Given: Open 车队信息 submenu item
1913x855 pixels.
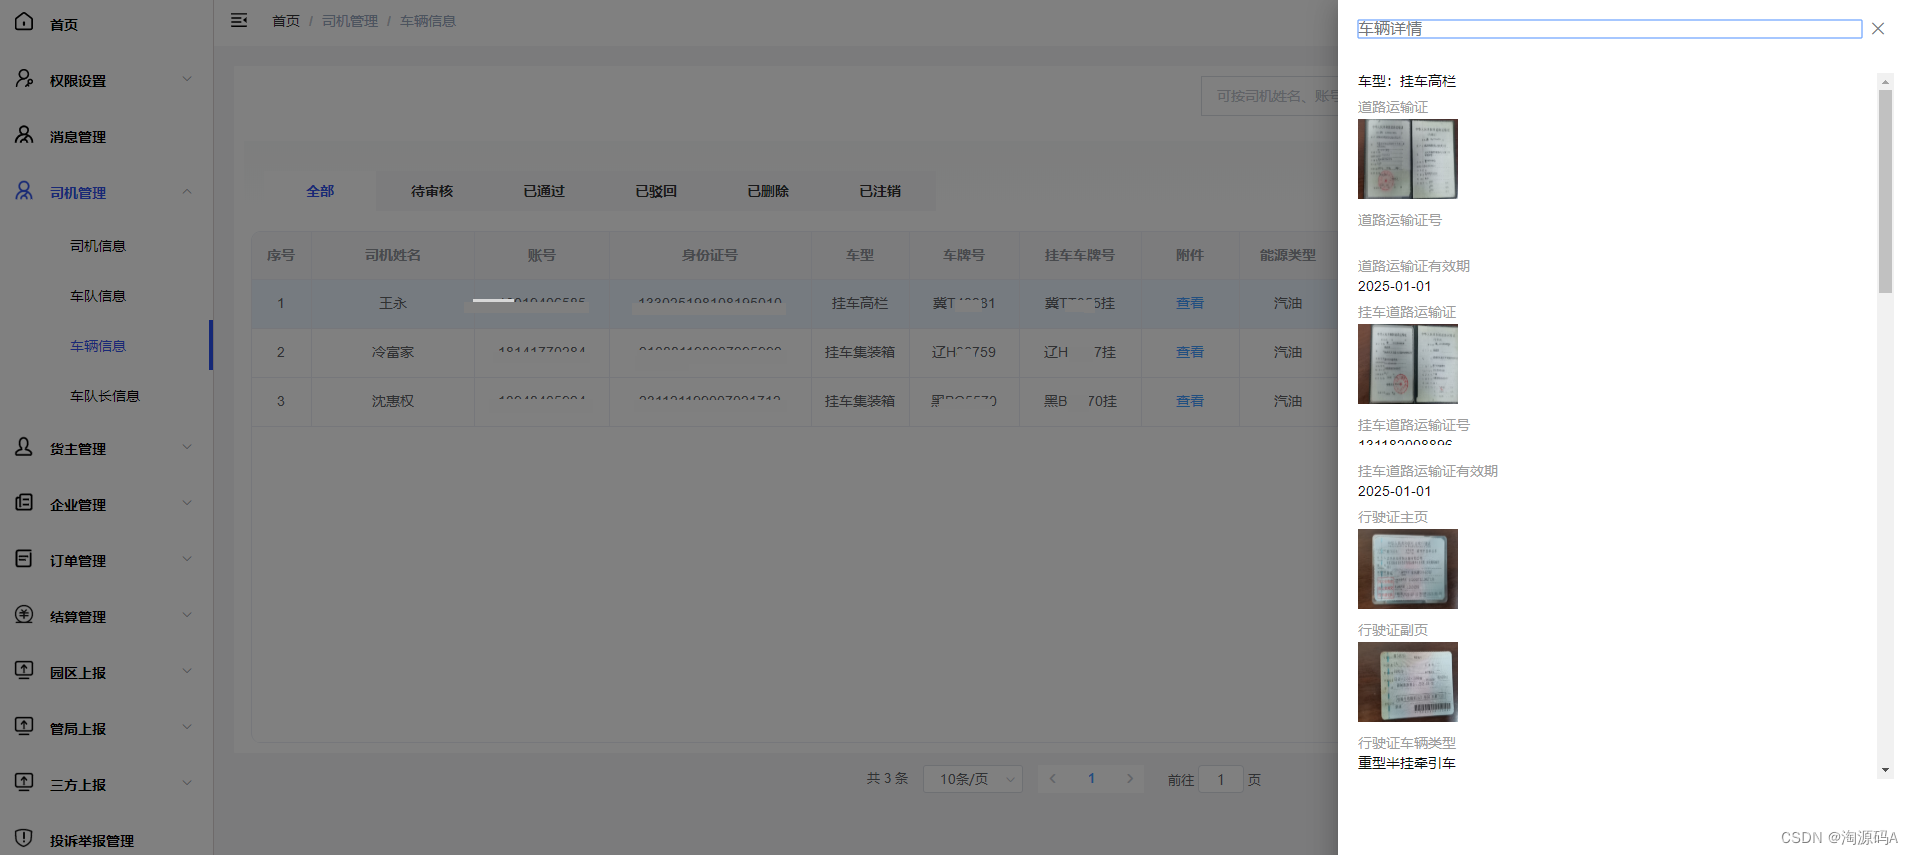Looking at the screenshot, I should (98, 296).
